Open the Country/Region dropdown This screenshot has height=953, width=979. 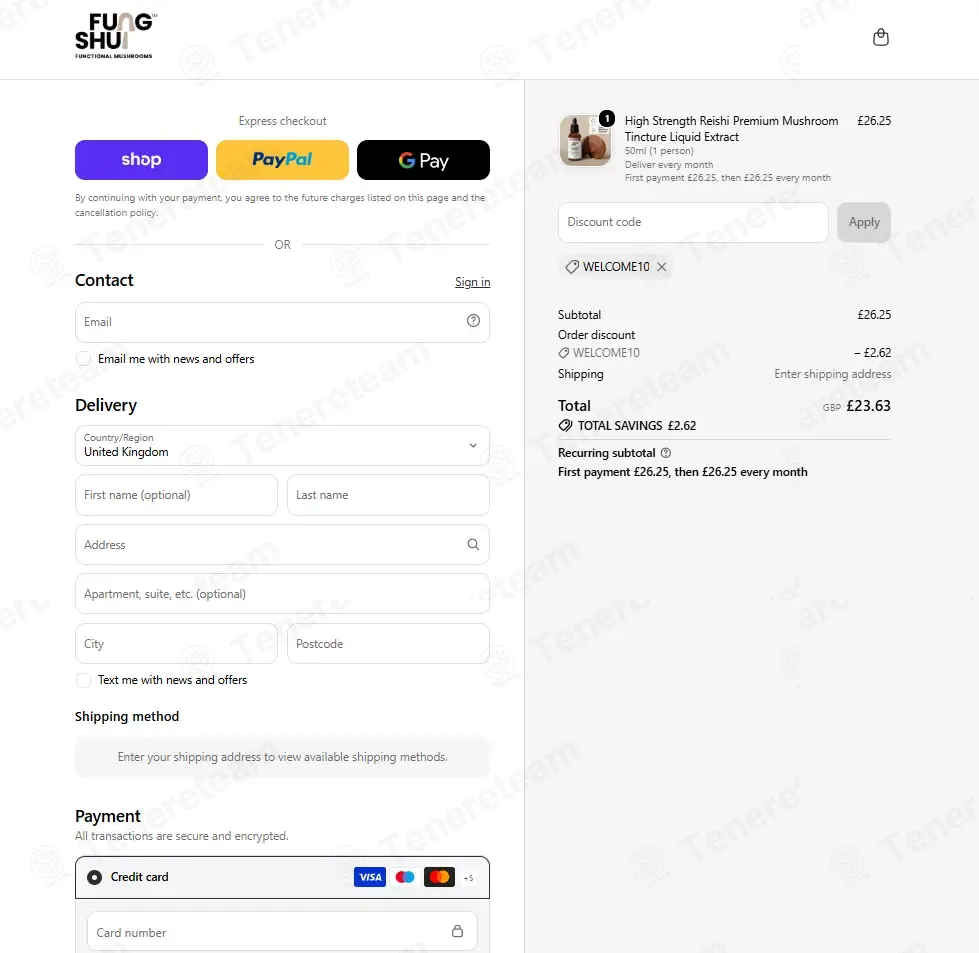click(282, 445)
